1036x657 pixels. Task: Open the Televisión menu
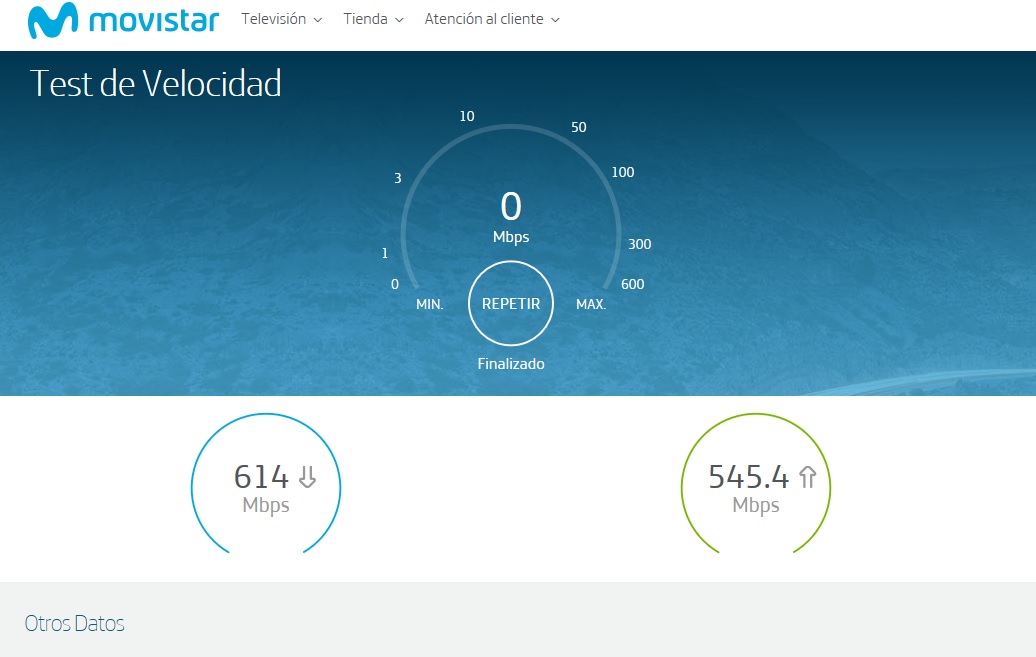coord(281,19)
